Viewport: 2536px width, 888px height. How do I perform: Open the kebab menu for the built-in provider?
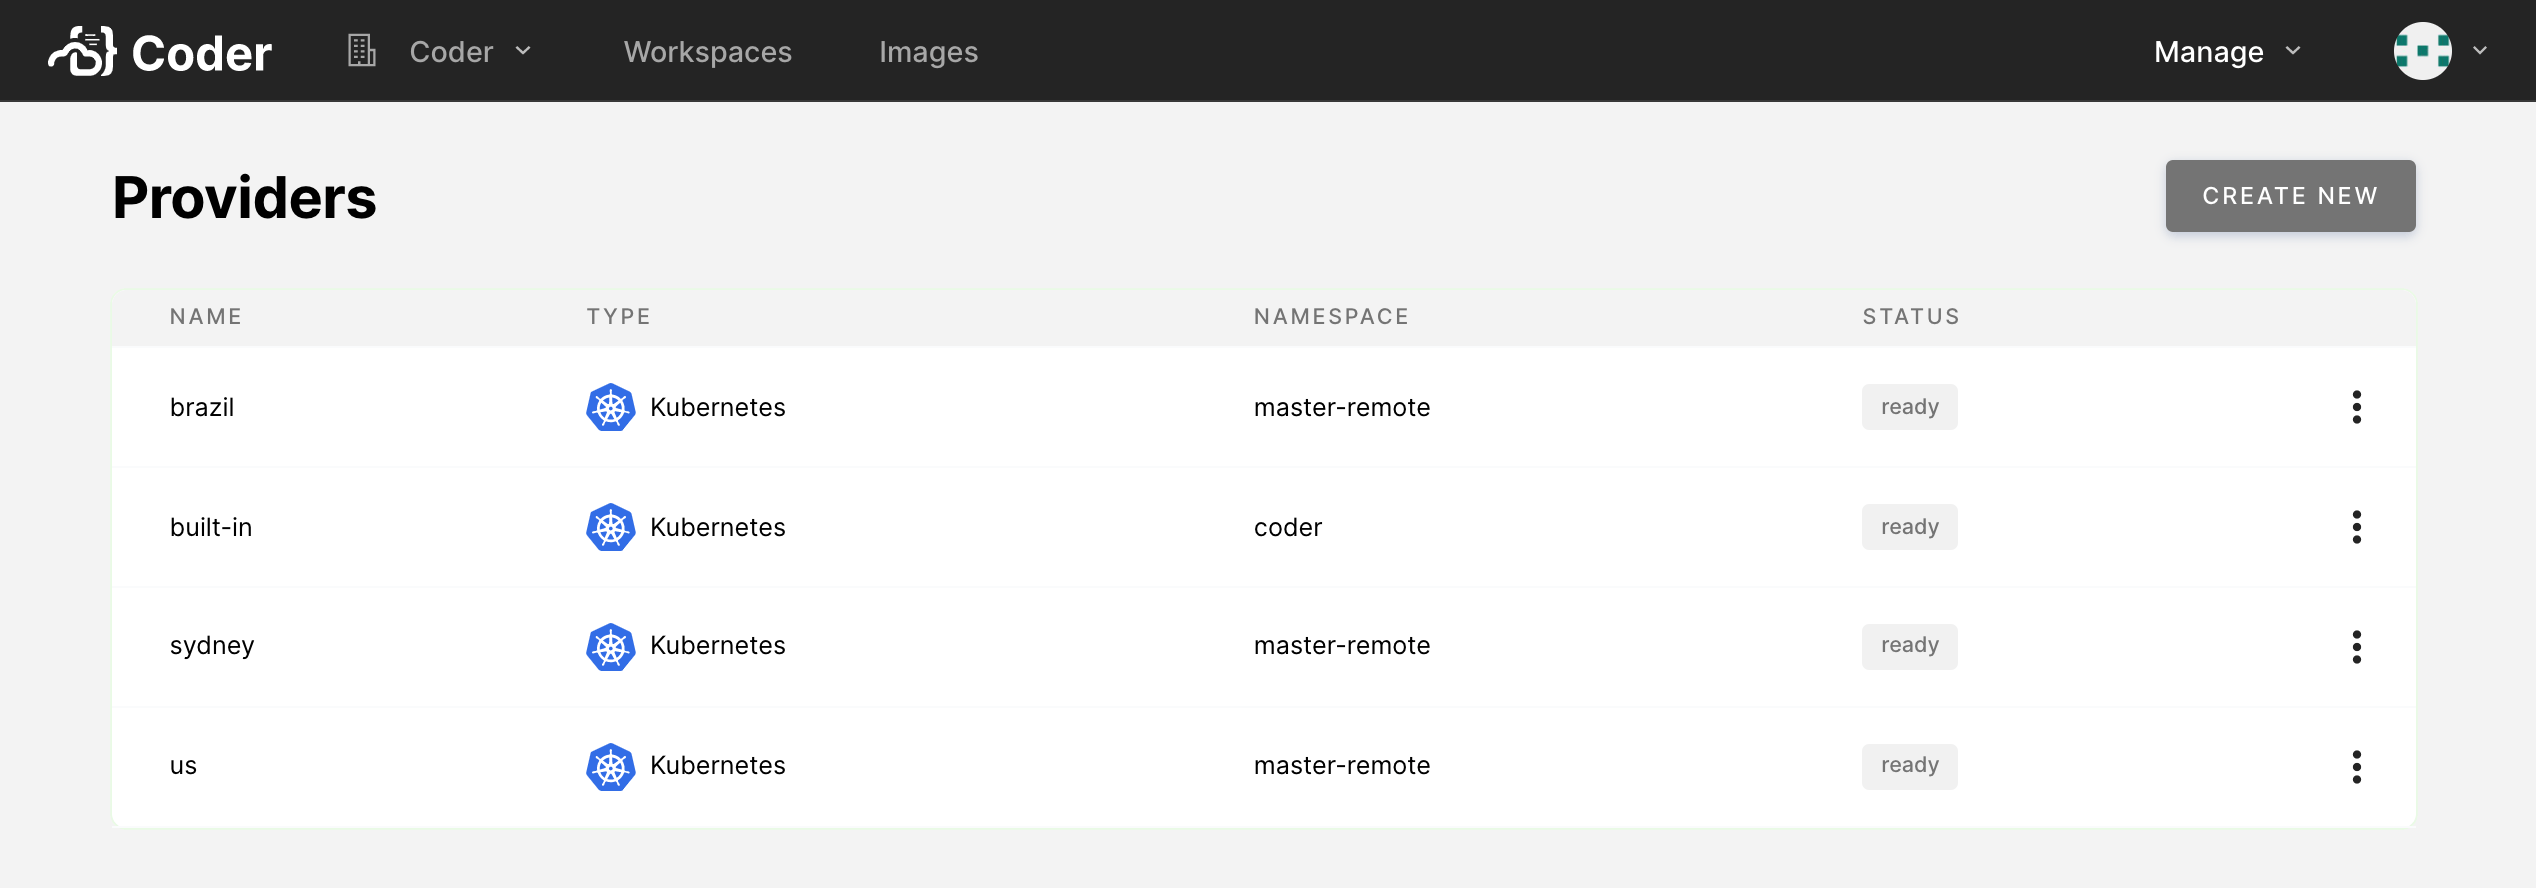[2358, 527]
